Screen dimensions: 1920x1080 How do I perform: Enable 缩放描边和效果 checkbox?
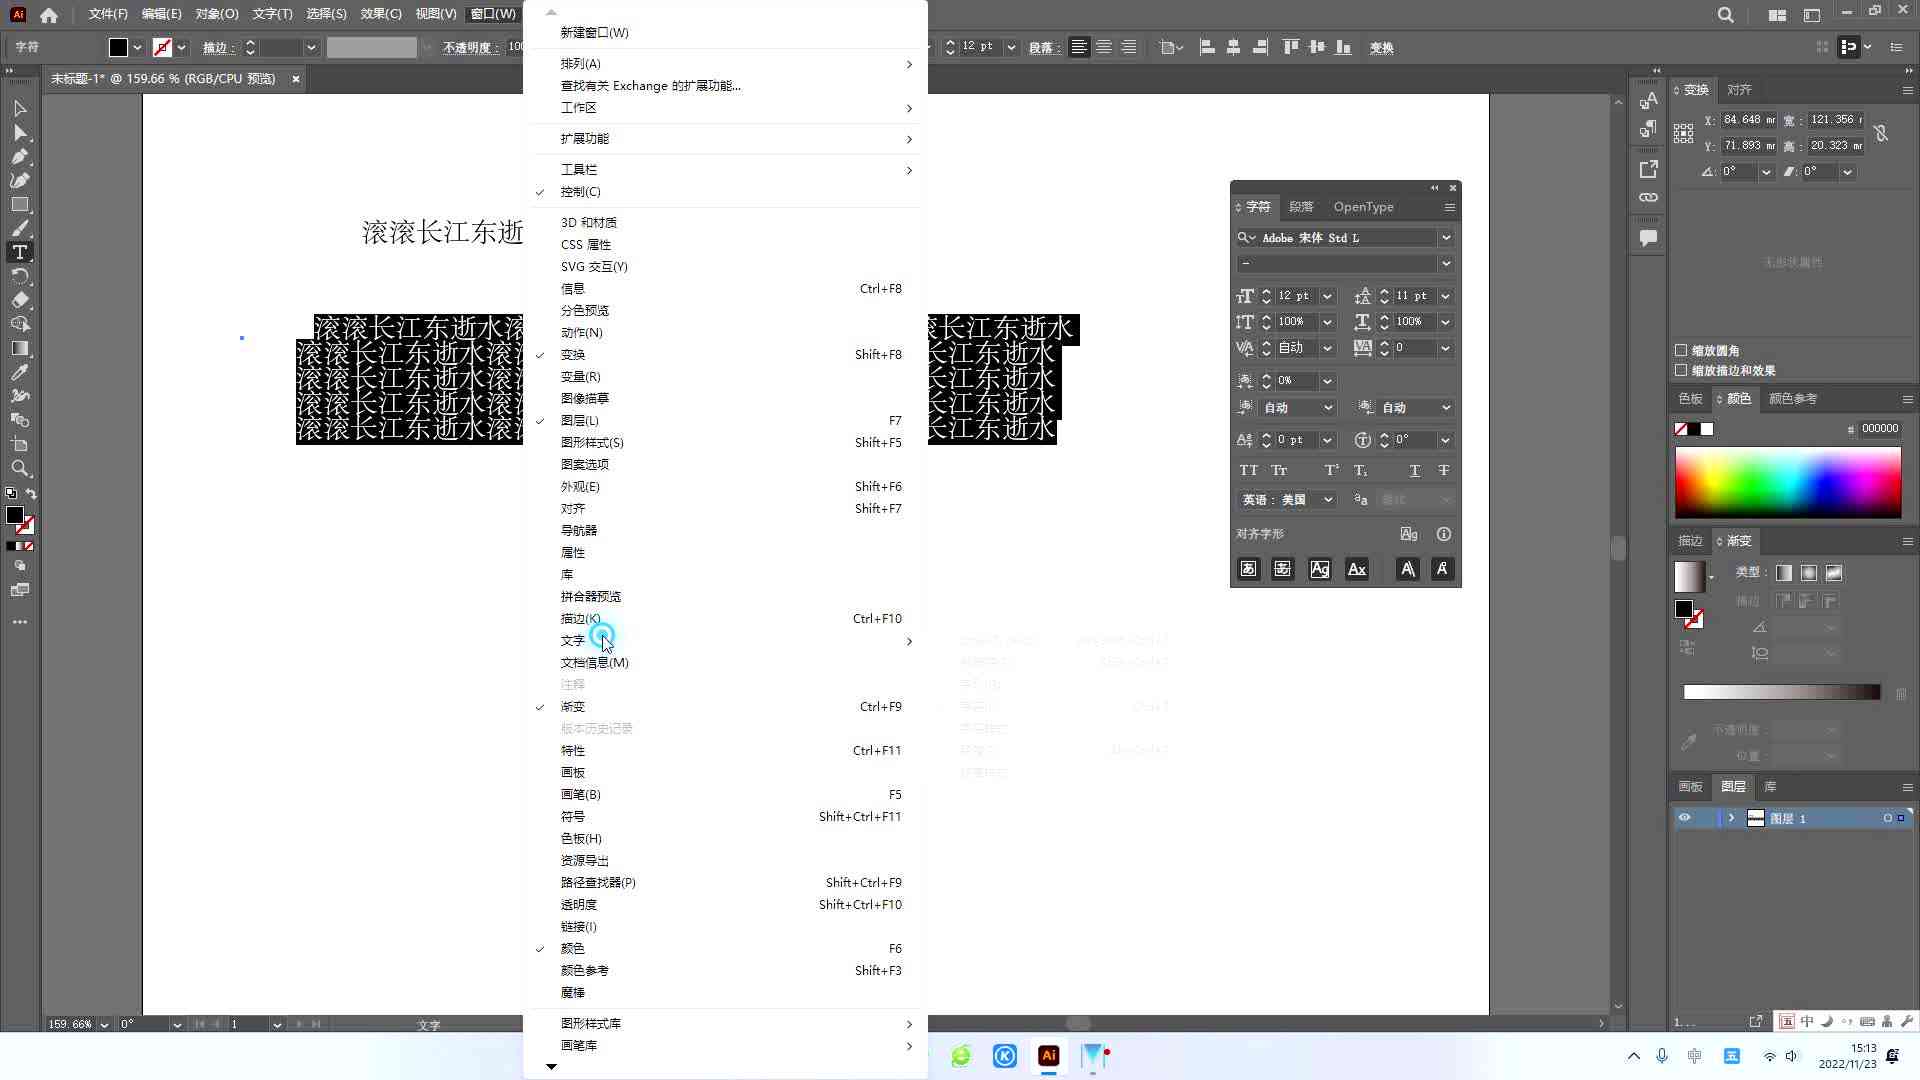[x=1681, y=371]
